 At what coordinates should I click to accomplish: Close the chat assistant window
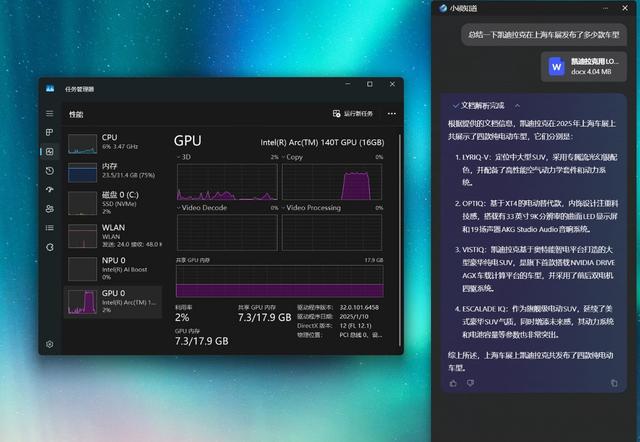tap(625, 8)
